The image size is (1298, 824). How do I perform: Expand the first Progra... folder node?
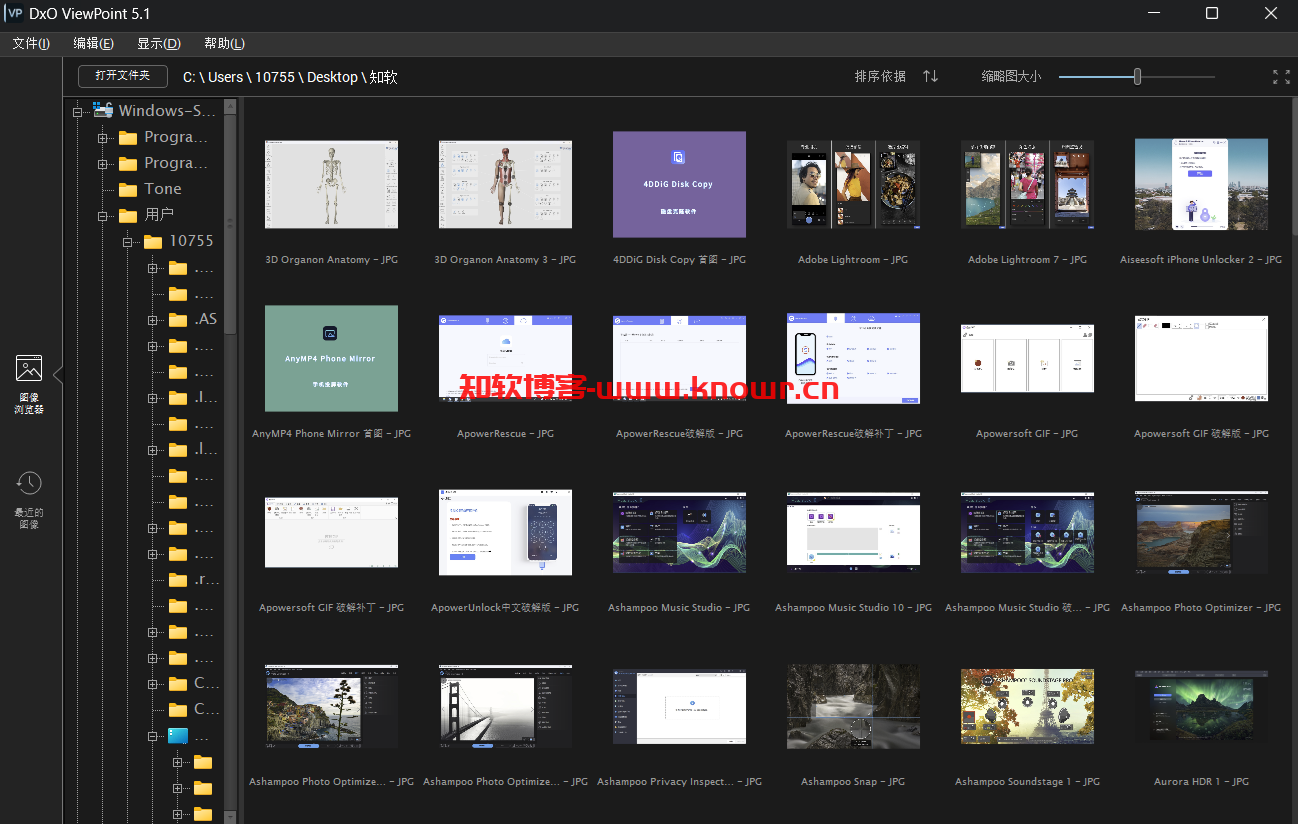coord(102,138)
